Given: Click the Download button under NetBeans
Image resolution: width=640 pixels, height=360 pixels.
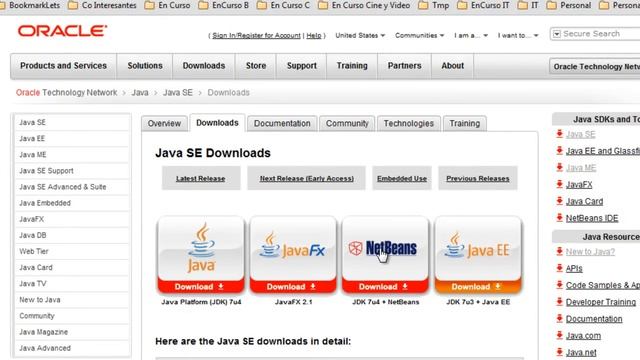Looking at the screenshot, I should pyautogui.click(x=385, y=287).
